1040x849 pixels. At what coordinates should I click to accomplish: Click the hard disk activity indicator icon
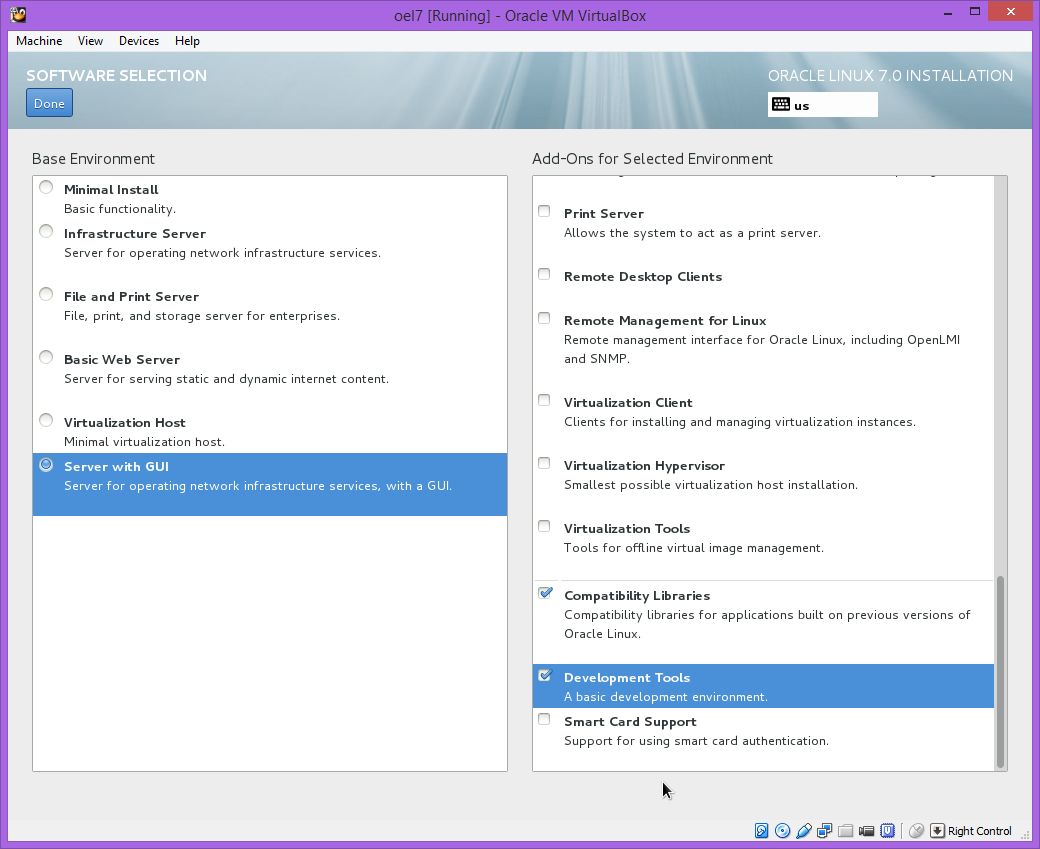click(761, 830)
